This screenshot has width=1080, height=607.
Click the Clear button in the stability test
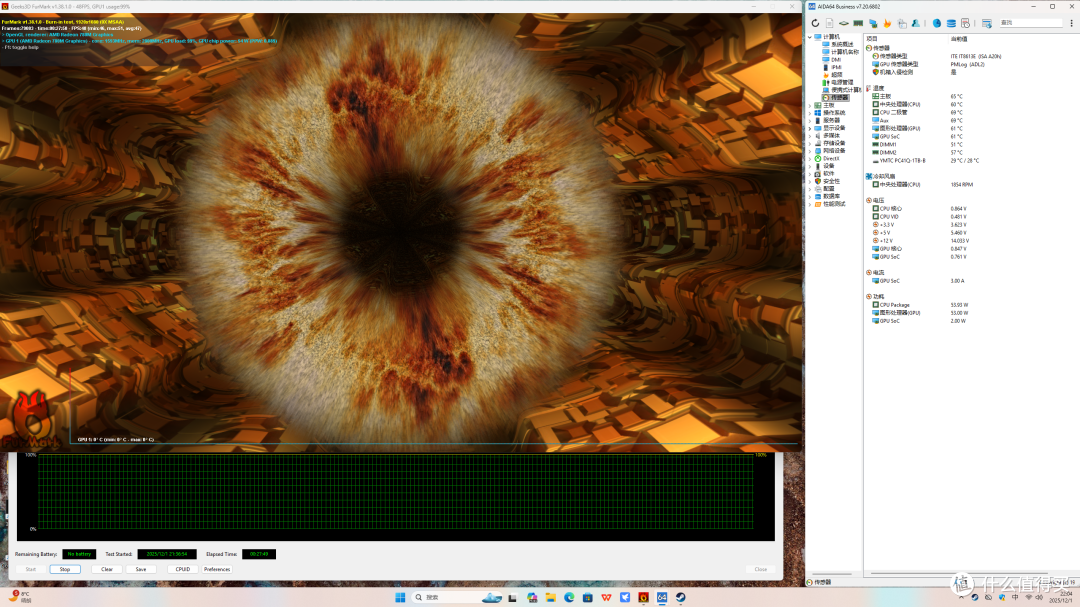click(x=107, y=569)
